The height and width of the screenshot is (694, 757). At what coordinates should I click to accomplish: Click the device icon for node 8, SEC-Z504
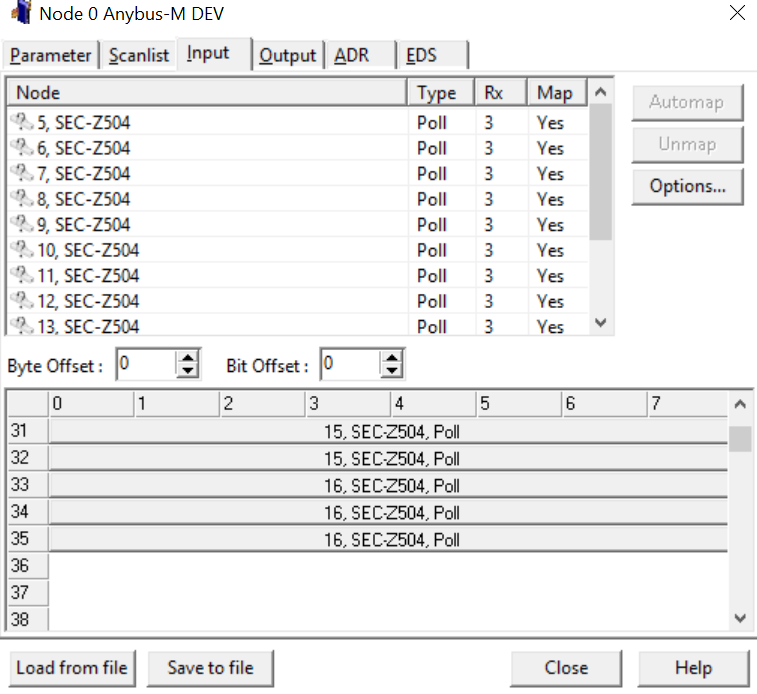[22, 198]
